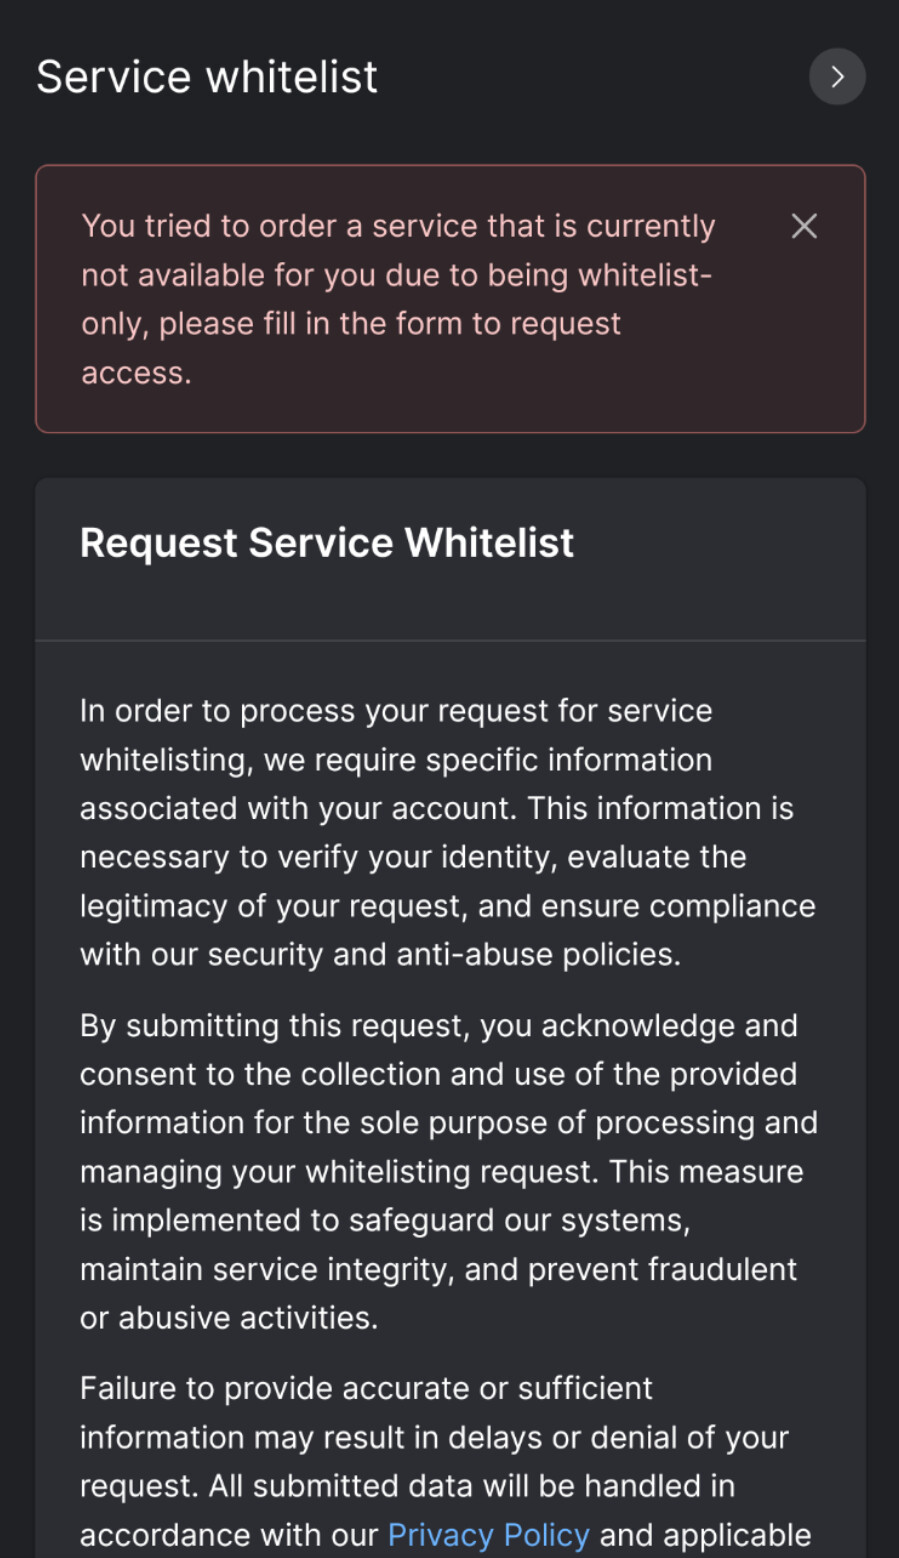Screen dimensions: 899x1558
Task: Click the word "access." ending the alert
Action: point(136,373)
